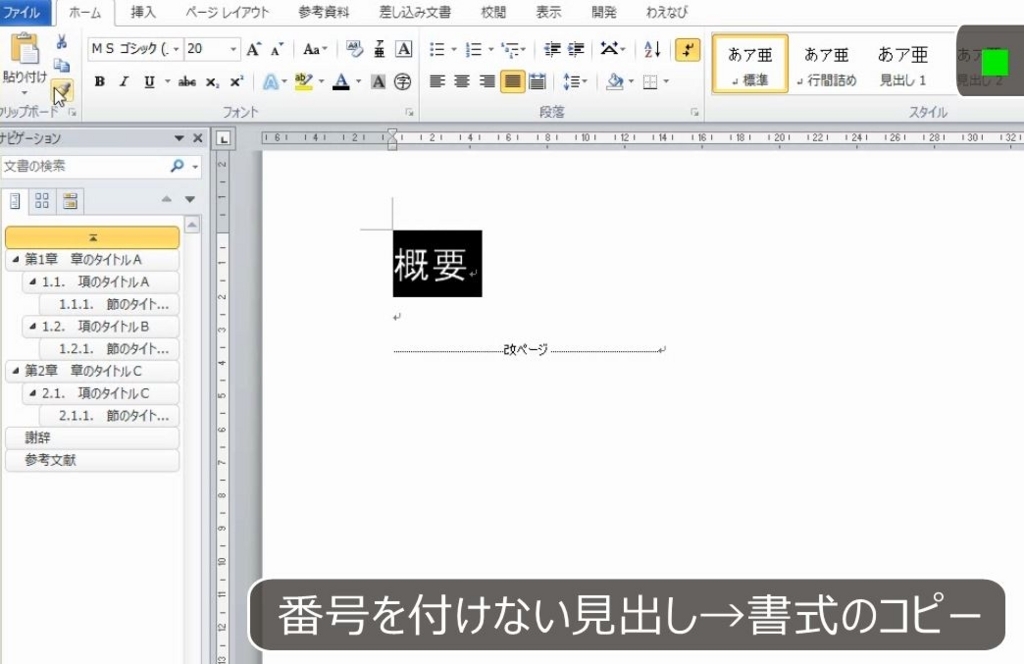Switch to the ページ レイアウト tab
Image resolution: width=1024 pixels, height=664 pixels.
tap(227, 12)
